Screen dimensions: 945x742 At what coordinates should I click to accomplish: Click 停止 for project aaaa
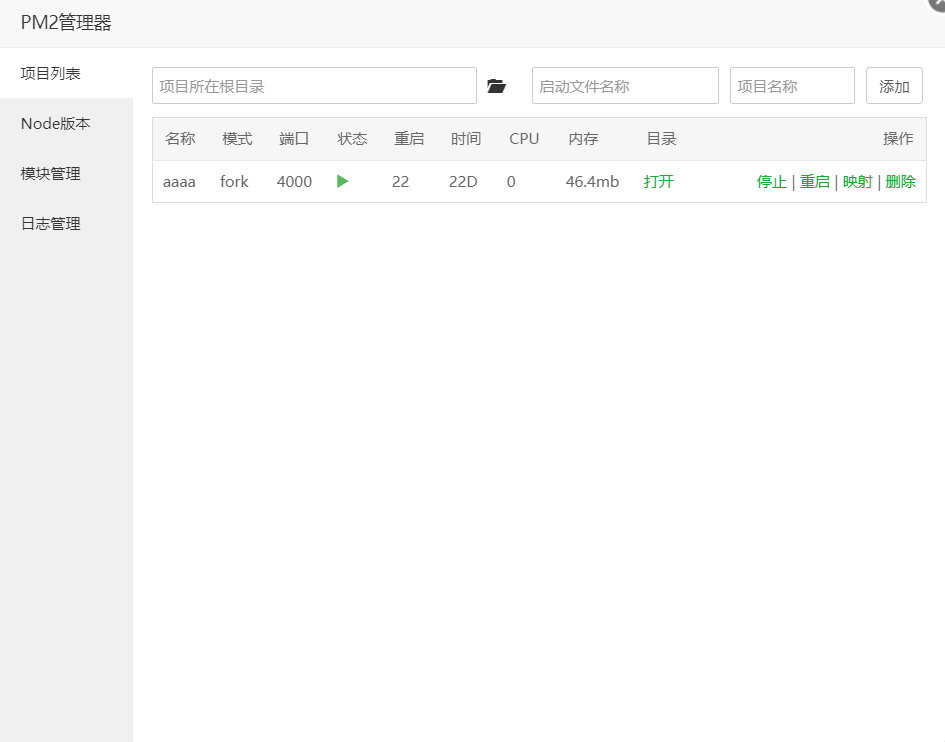(771, 181)
